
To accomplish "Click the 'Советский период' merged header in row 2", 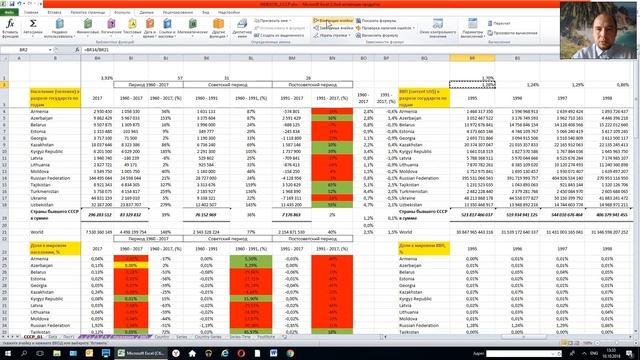I will tap(227, 84).
